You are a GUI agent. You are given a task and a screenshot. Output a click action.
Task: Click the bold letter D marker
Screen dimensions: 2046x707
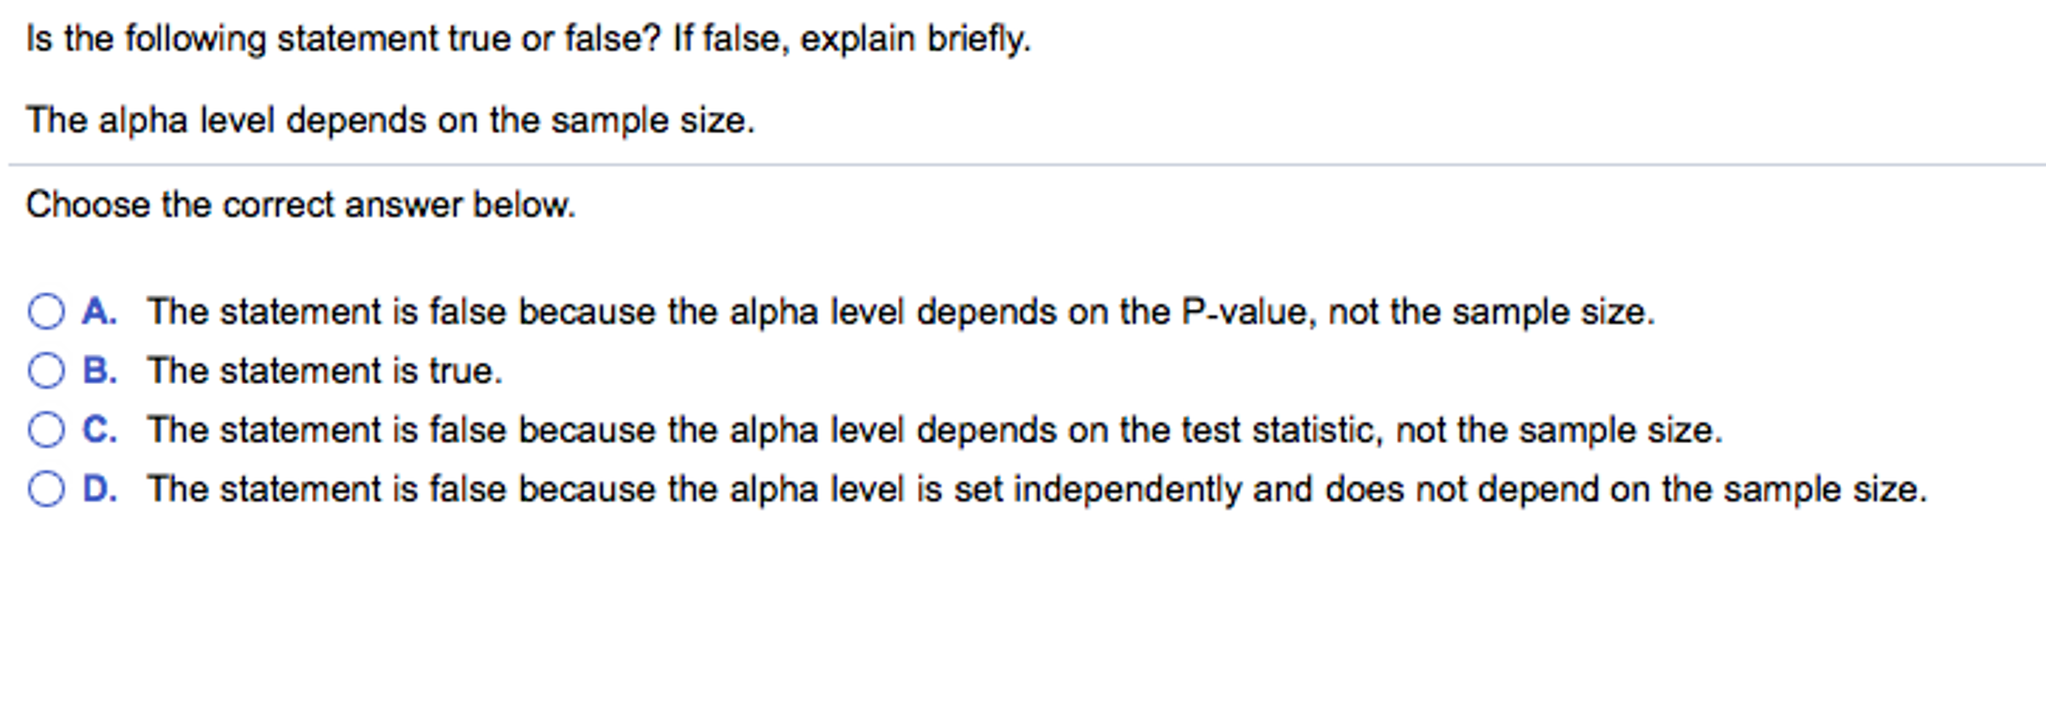pyautogui.click(x=98, y=489)
